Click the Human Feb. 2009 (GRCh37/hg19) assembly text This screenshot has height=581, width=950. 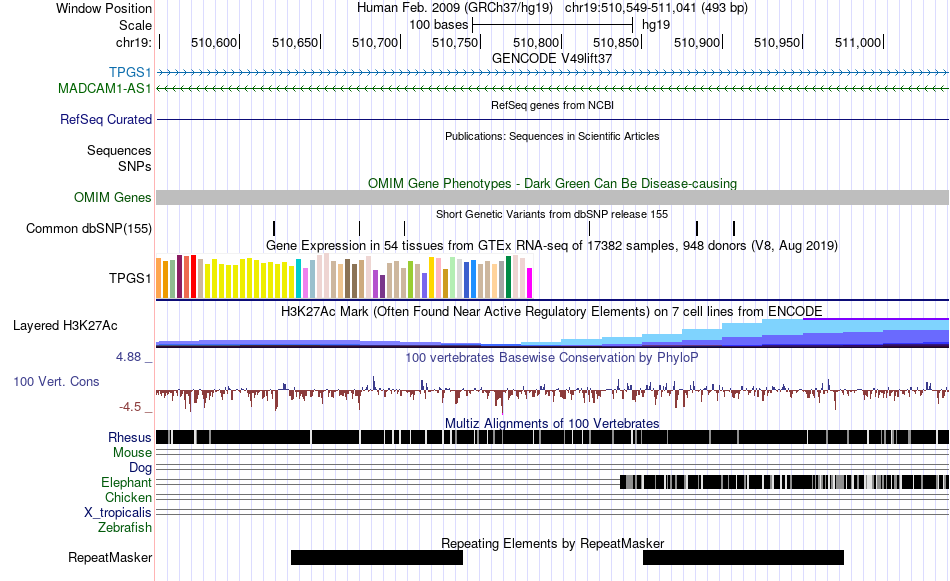pyautogui.click(x=455, y=8)
